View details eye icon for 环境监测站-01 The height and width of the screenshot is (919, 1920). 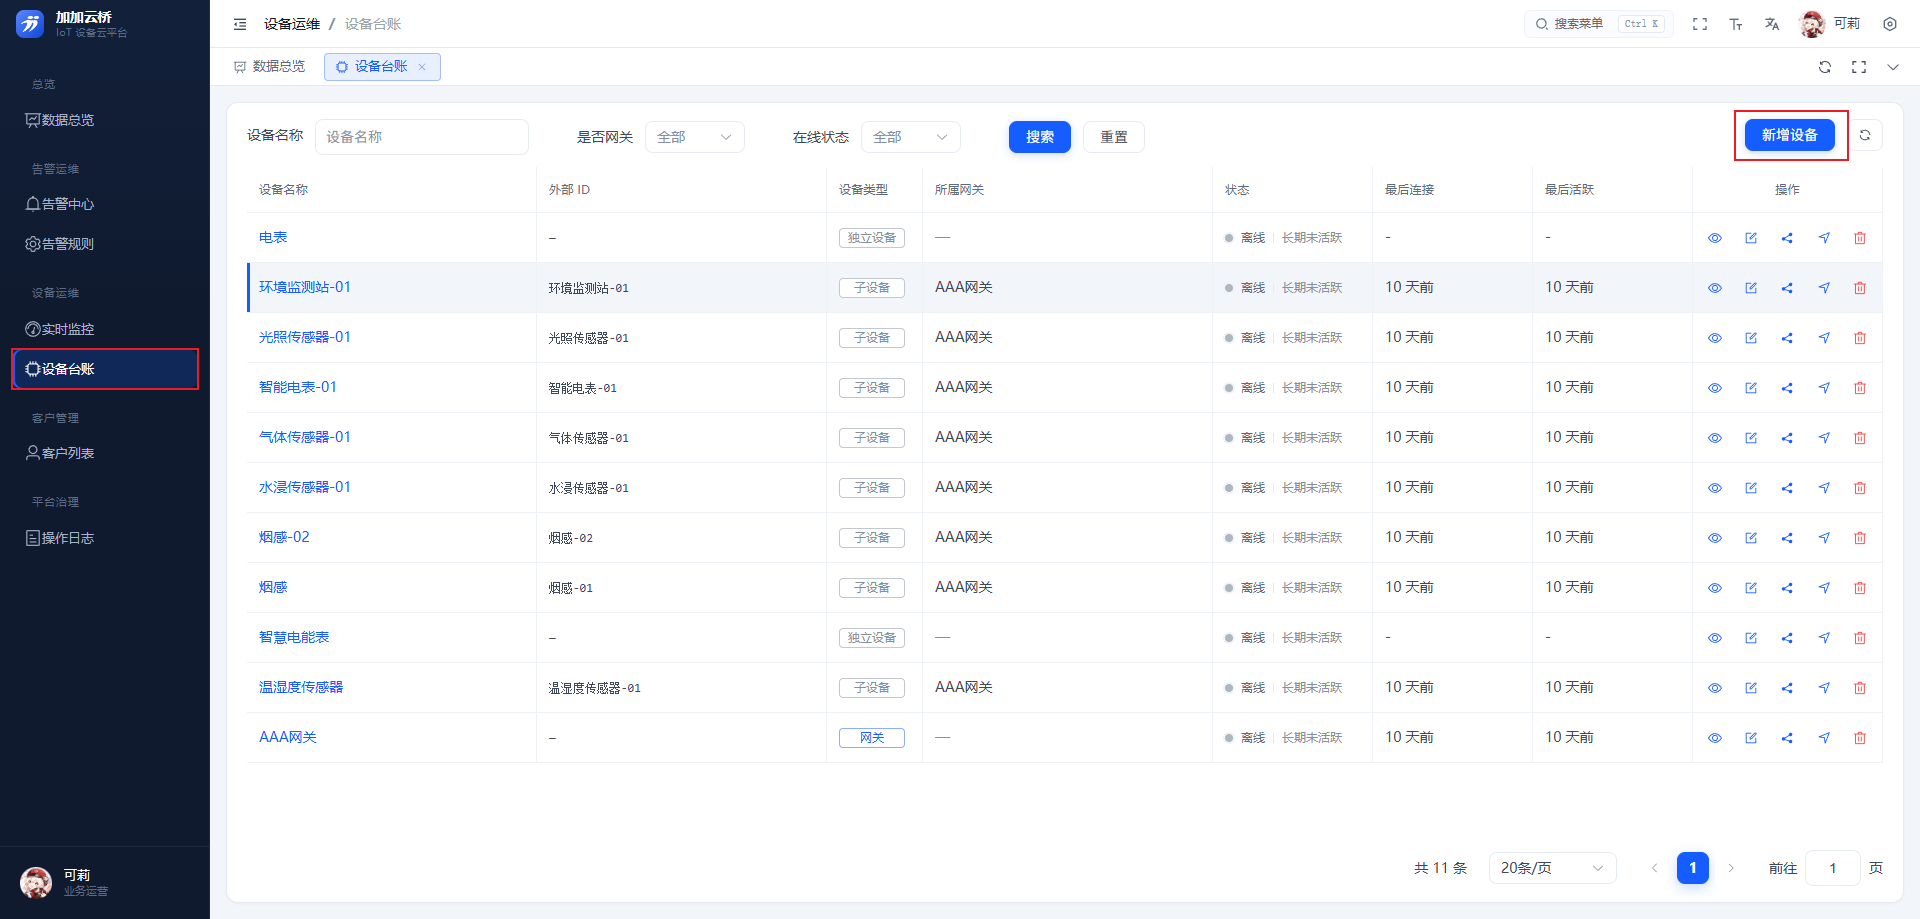1715,288
